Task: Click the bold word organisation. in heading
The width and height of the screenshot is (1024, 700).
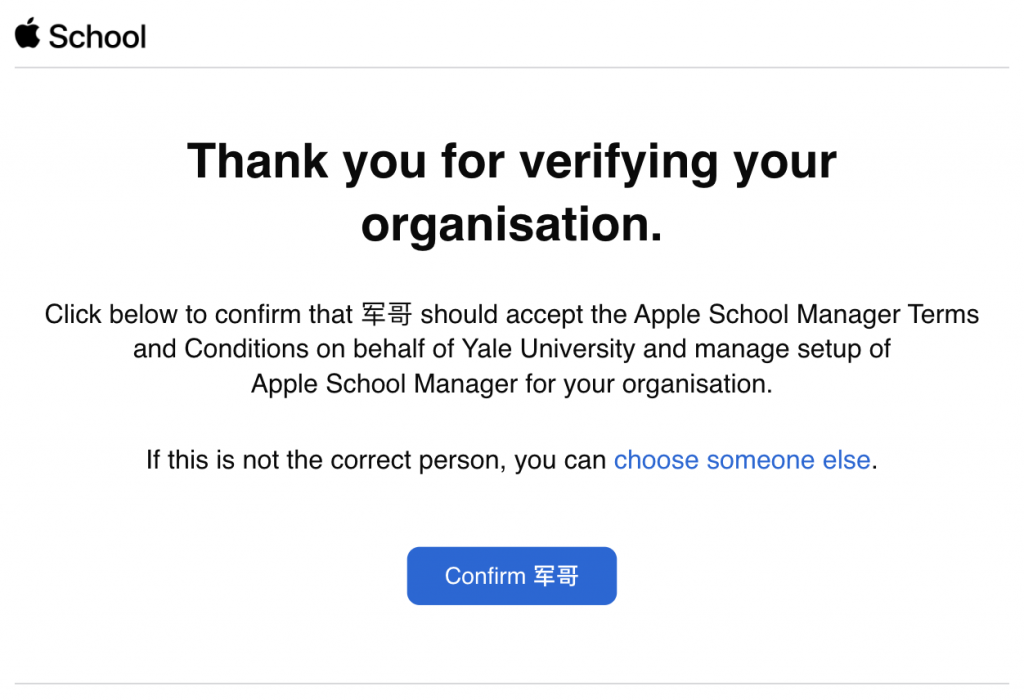Action: coord(511,224)
